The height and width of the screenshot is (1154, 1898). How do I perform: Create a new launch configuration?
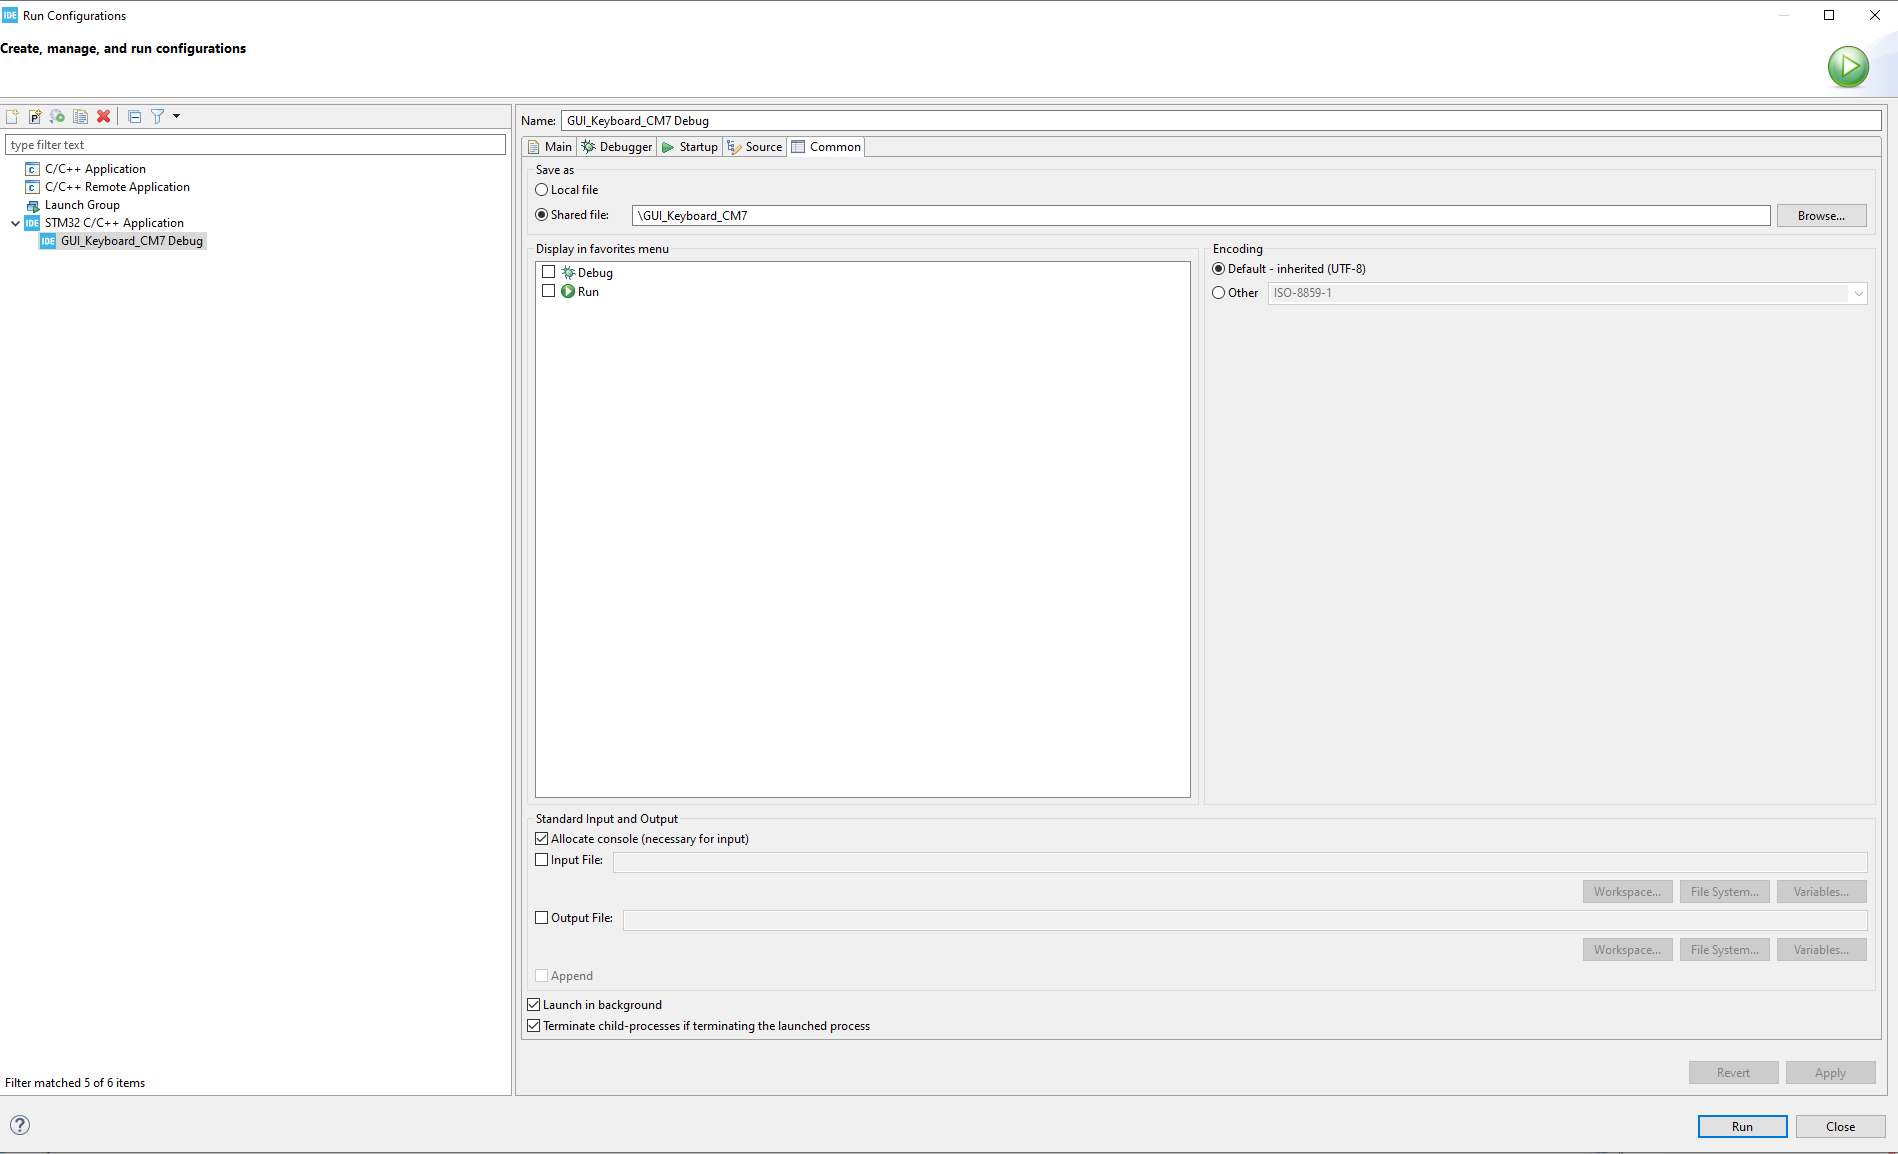tap(12, 116)
